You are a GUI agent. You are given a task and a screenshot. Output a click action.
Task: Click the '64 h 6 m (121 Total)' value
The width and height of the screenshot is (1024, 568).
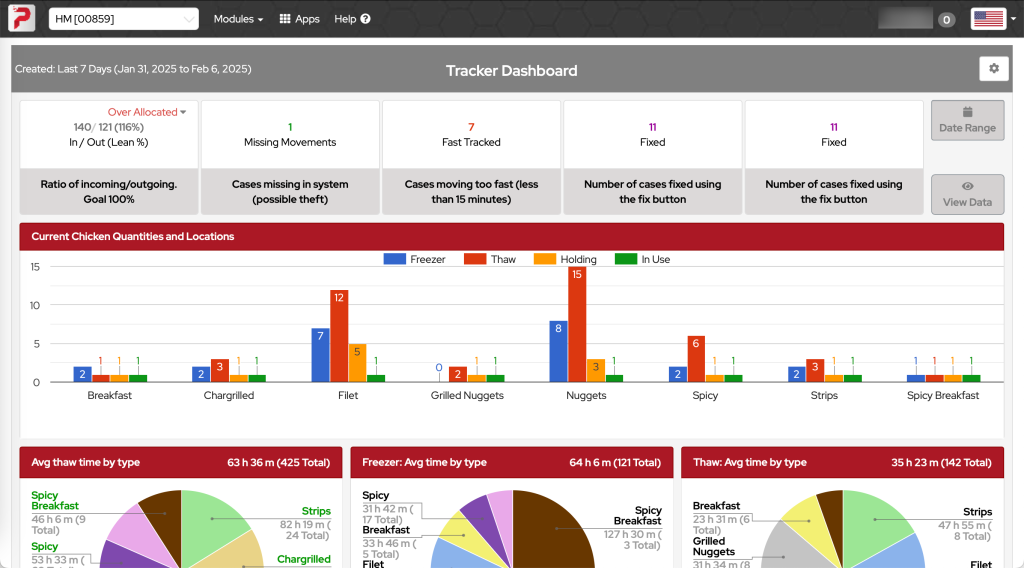coord(615,462)
